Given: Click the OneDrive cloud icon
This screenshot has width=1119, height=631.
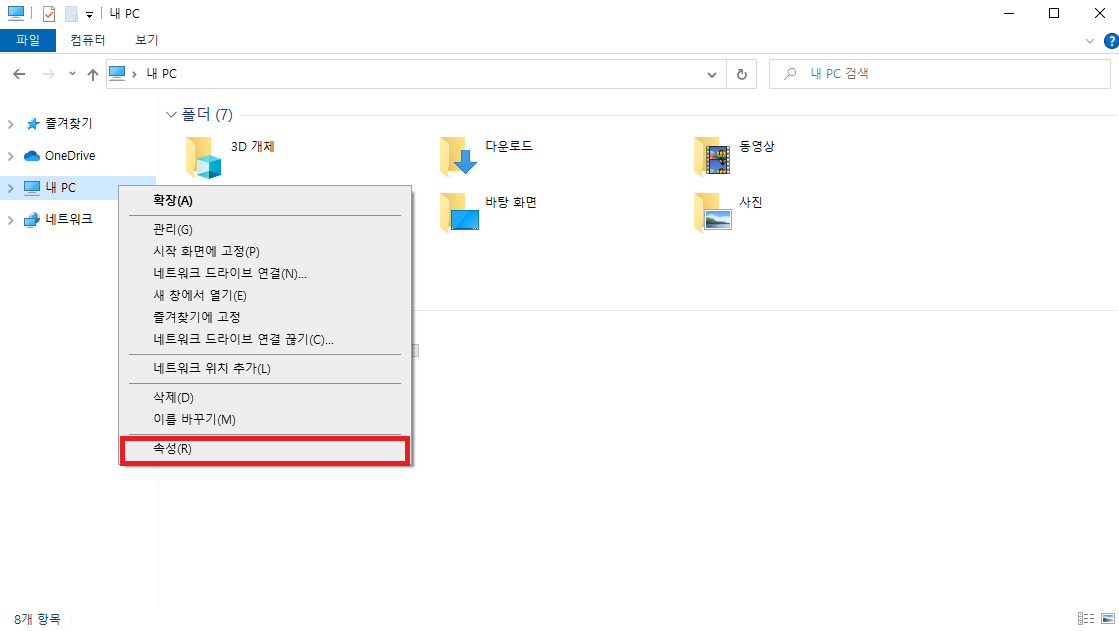Looking at the screenshot, I should click(31, 156).
